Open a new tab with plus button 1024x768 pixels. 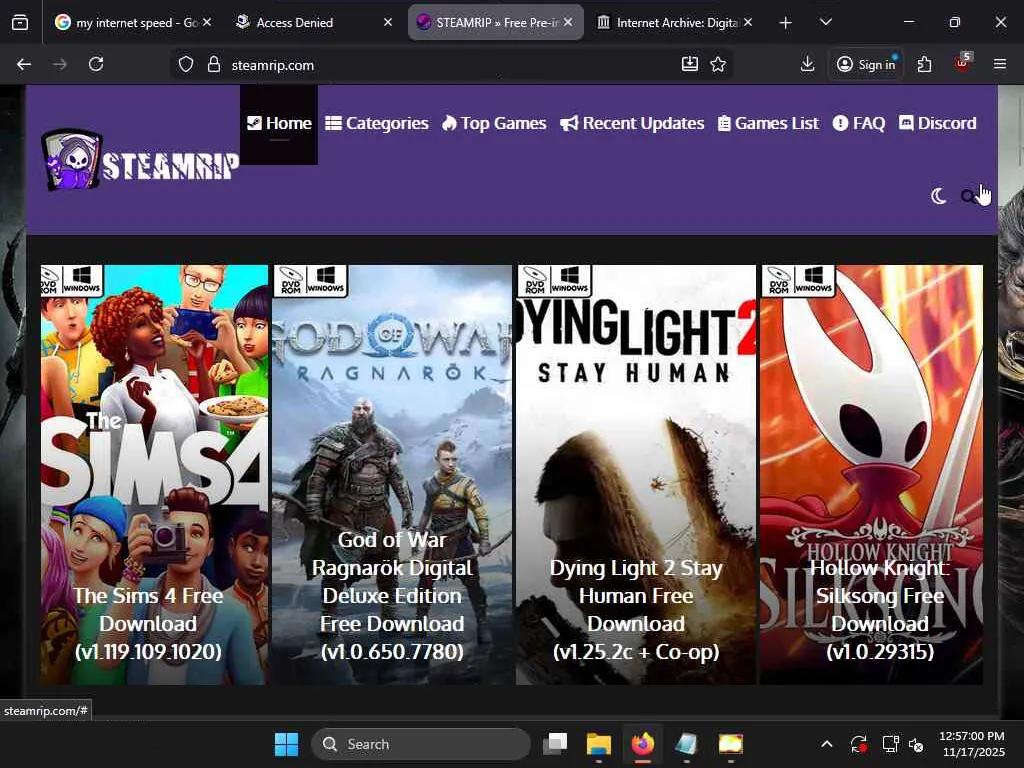(786, 23)
